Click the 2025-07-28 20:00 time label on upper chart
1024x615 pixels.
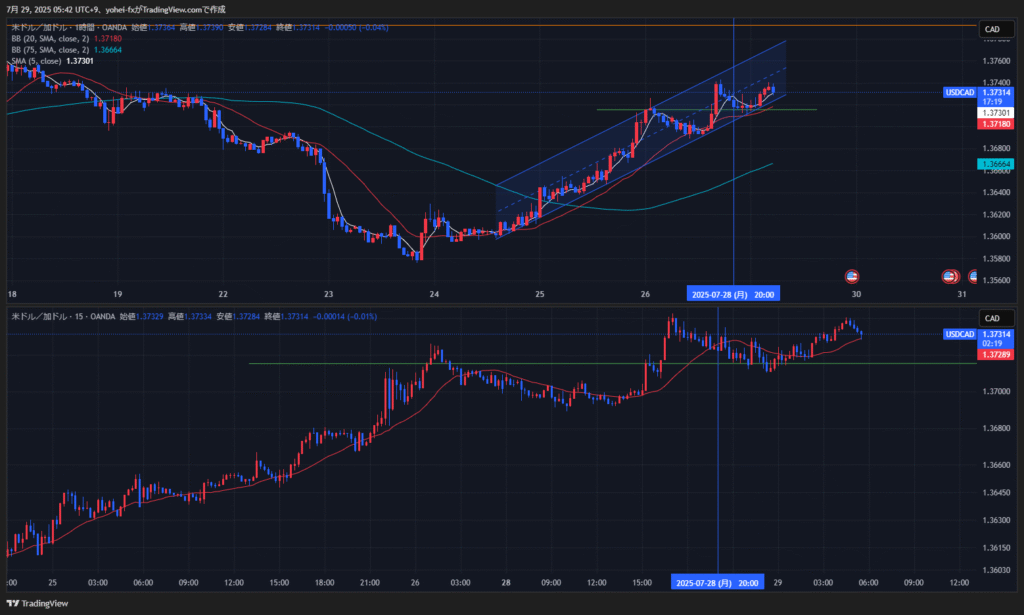[x=733, y=294]
